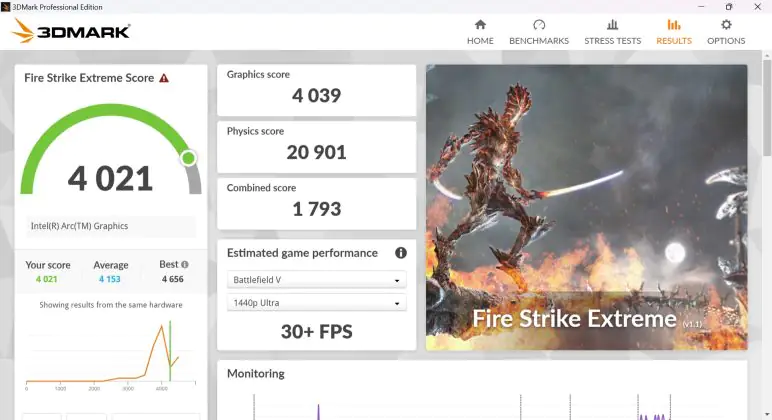Click the 1440p Ultra dropdown arrow
The width and height of the screenshot is (772, 420).
point(397,304)
